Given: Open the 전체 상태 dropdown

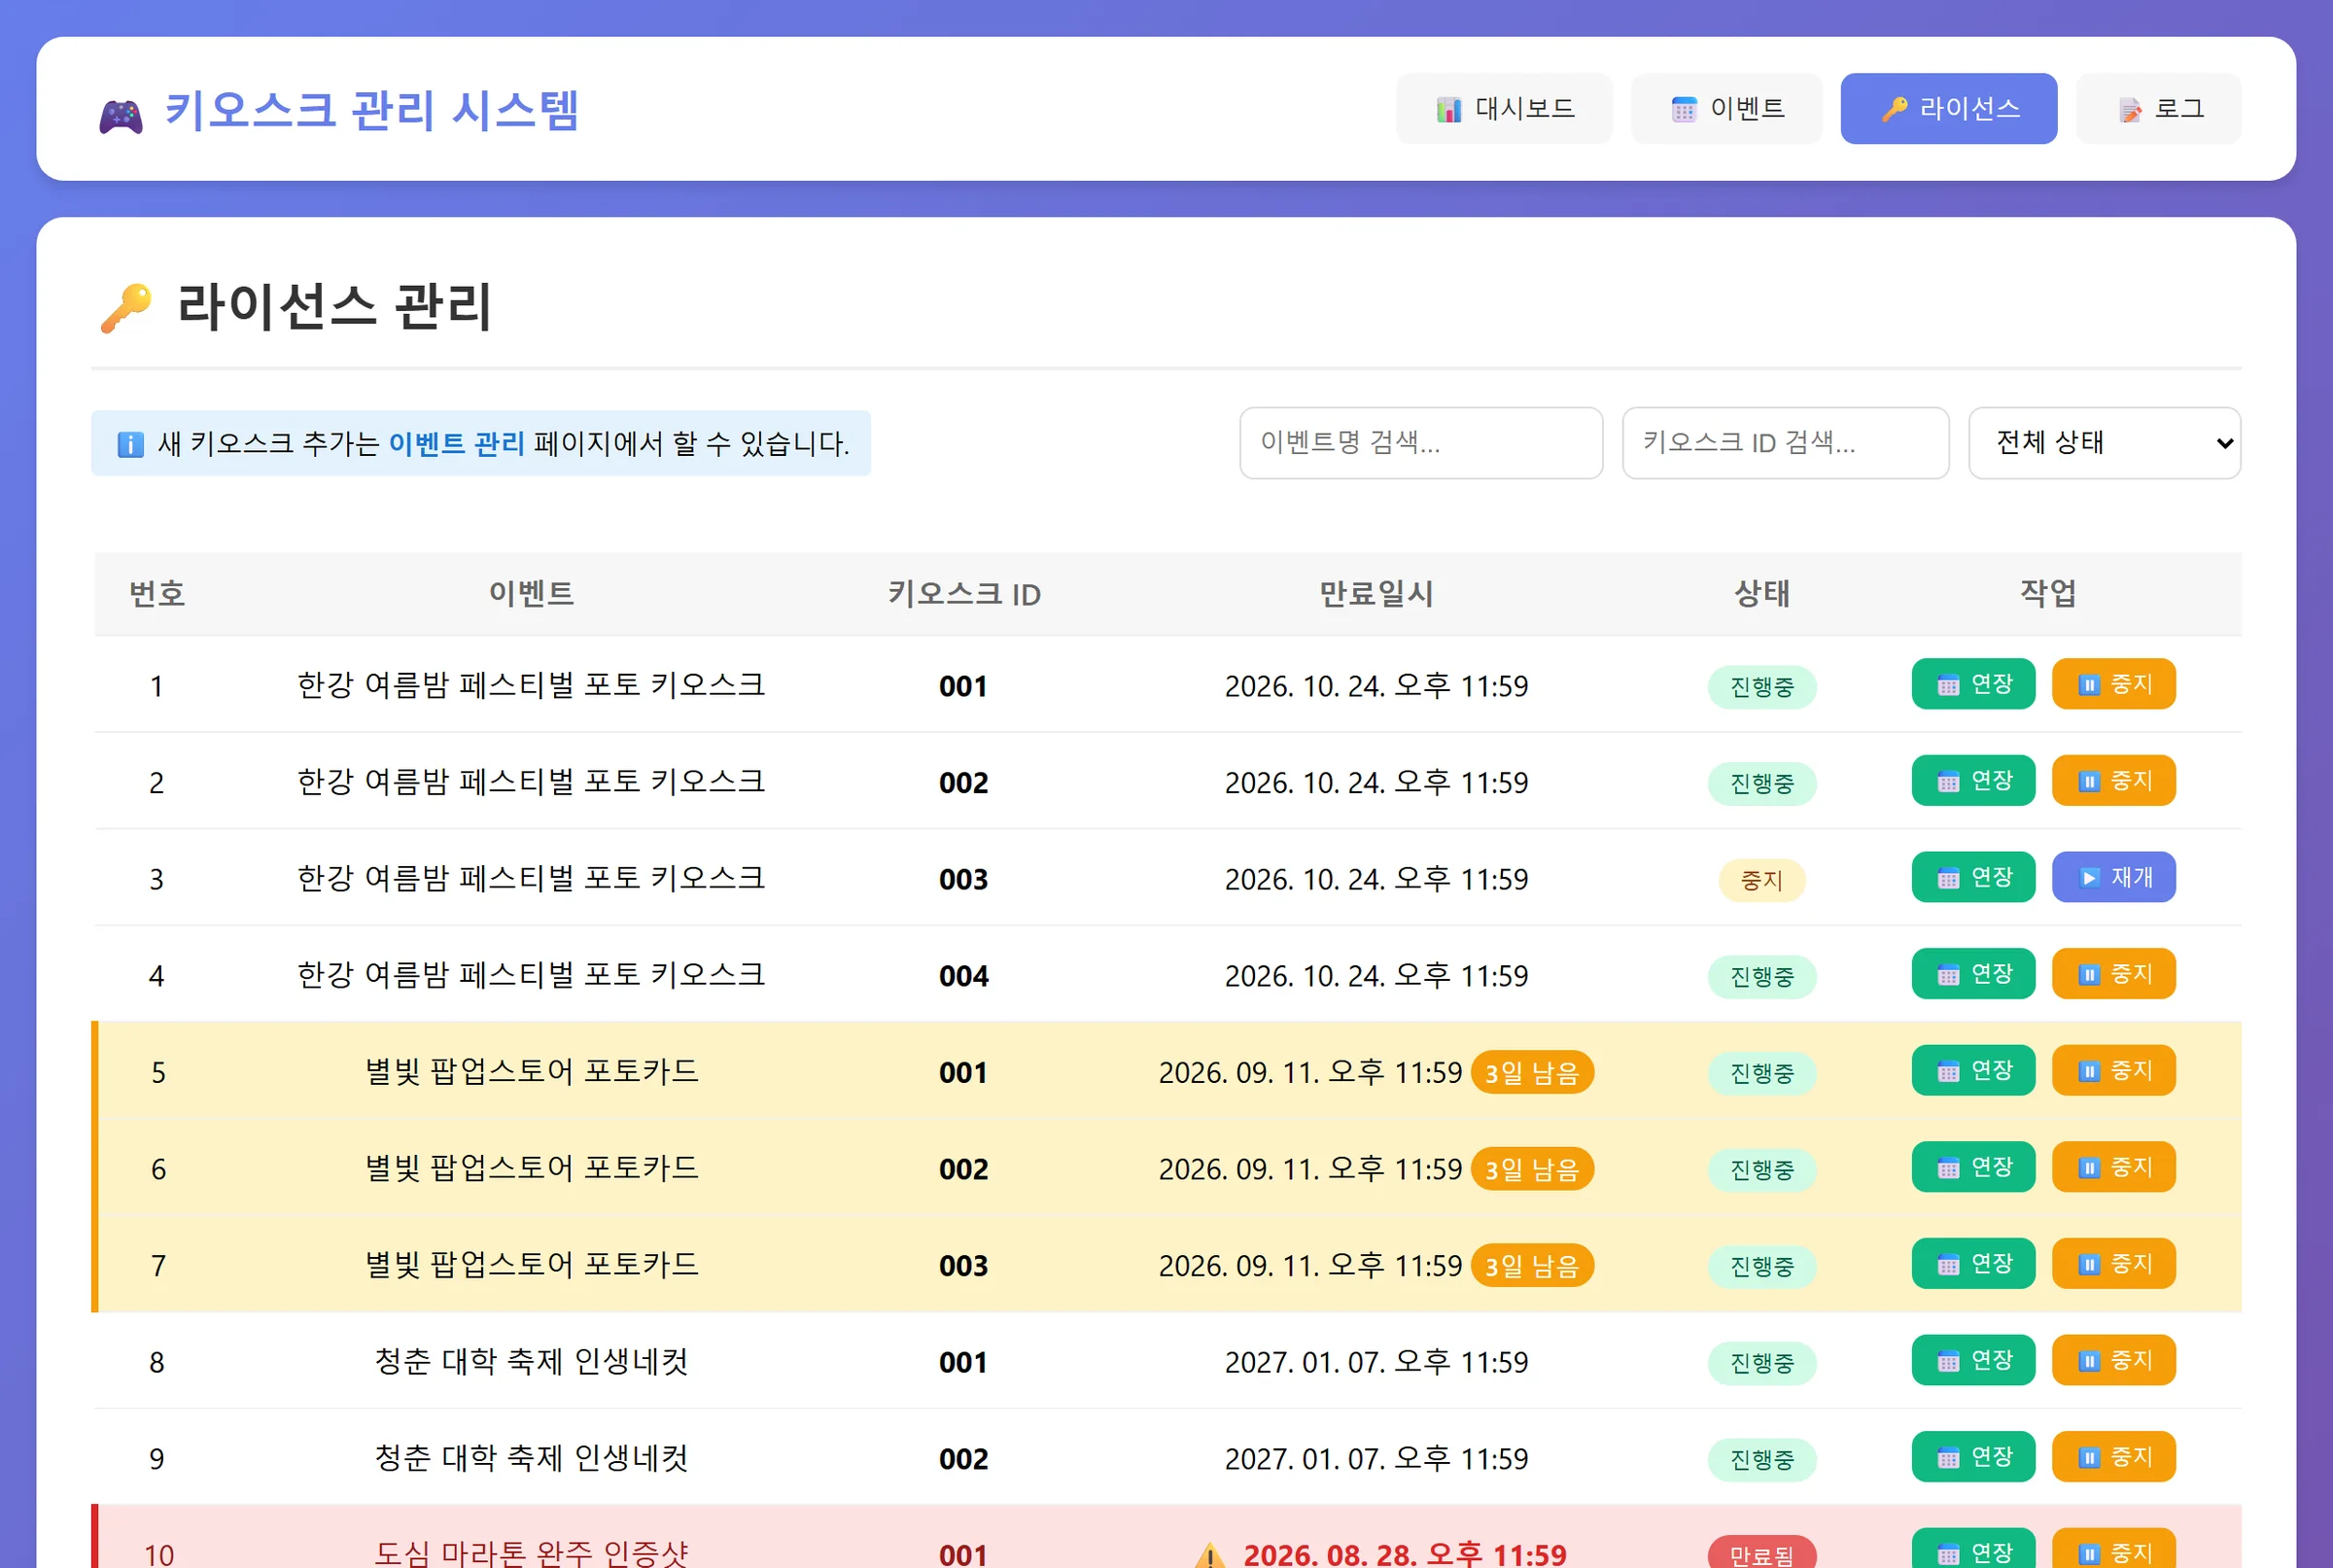Looking at the screenshot, I should click(2104, 442).
